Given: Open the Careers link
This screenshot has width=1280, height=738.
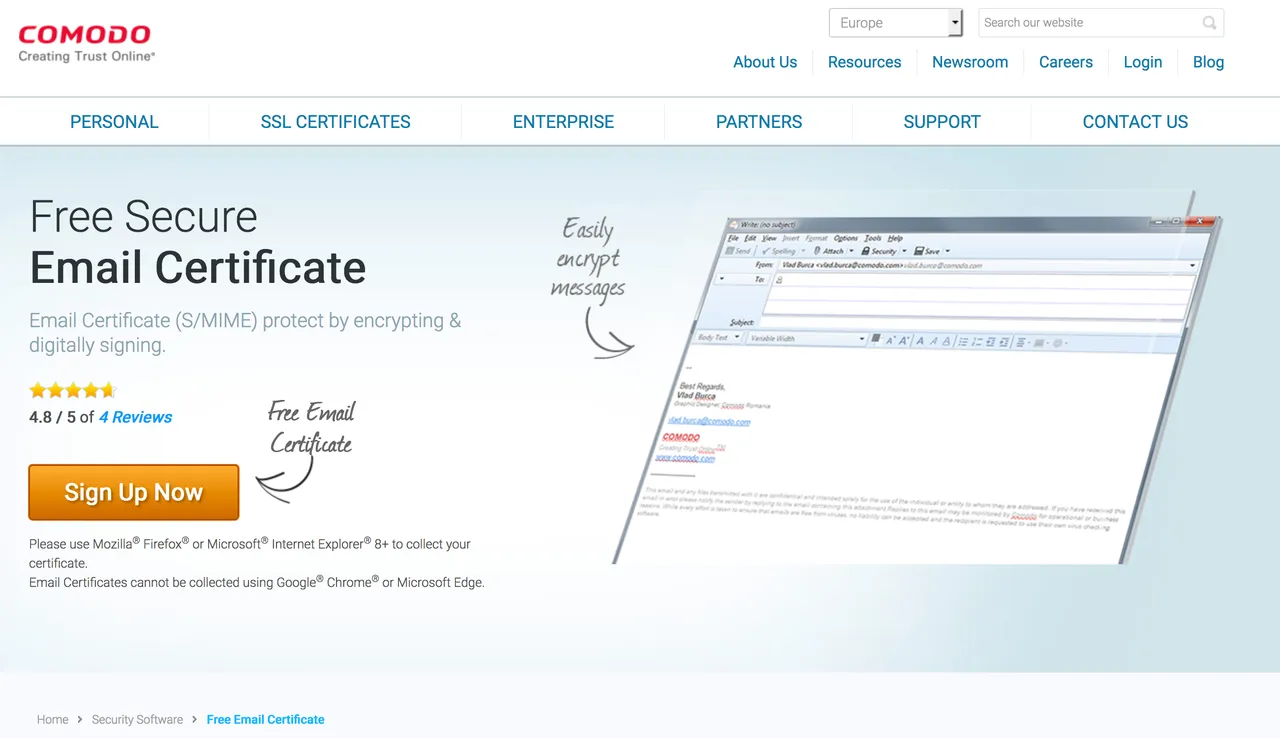Looking at the screenshot, I should tap(1066, 62).
